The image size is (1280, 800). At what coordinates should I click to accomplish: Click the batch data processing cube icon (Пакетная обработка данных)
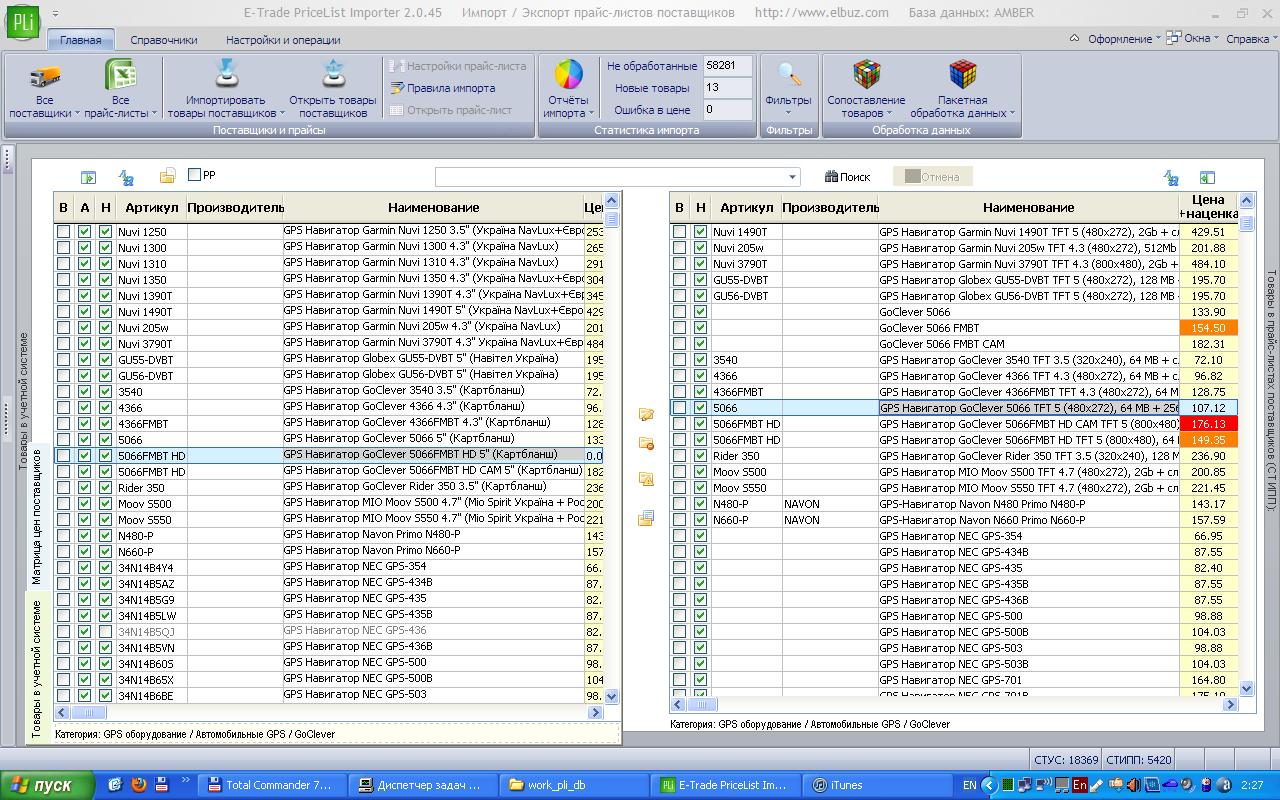pos(962,75)
